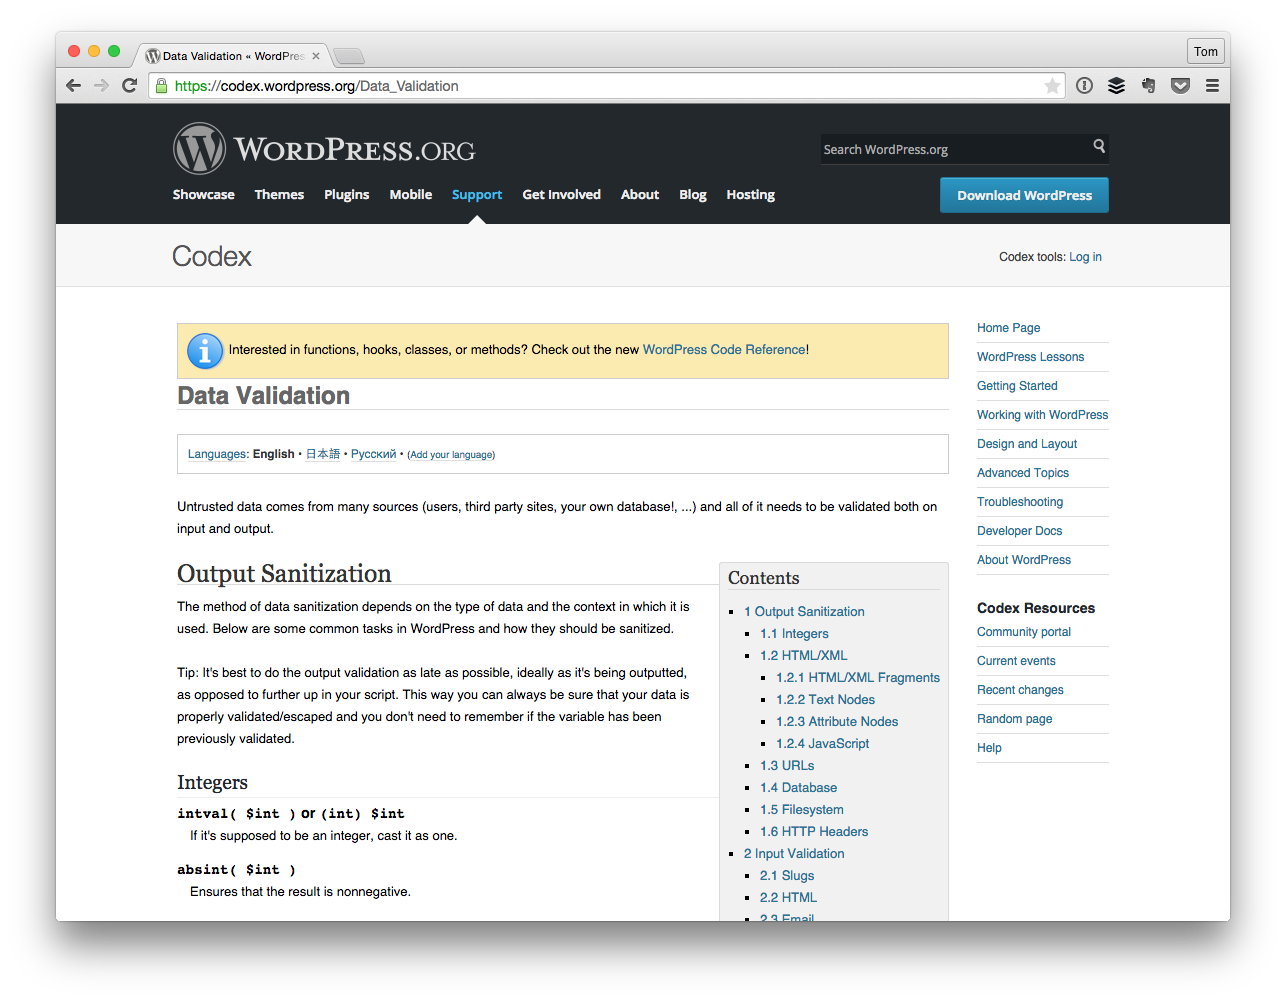The image size is (1286, 1001).
Task: Jump to 1.6 HTTP Headers in Contents
Action: click(814, 832)
